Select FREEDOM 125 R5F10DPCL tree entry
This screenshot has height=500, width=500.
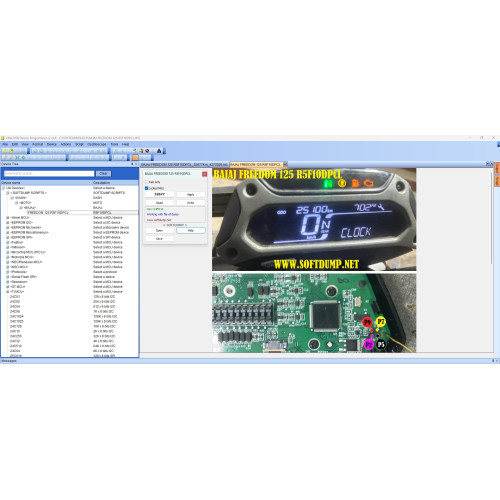[x=48, y=212]
